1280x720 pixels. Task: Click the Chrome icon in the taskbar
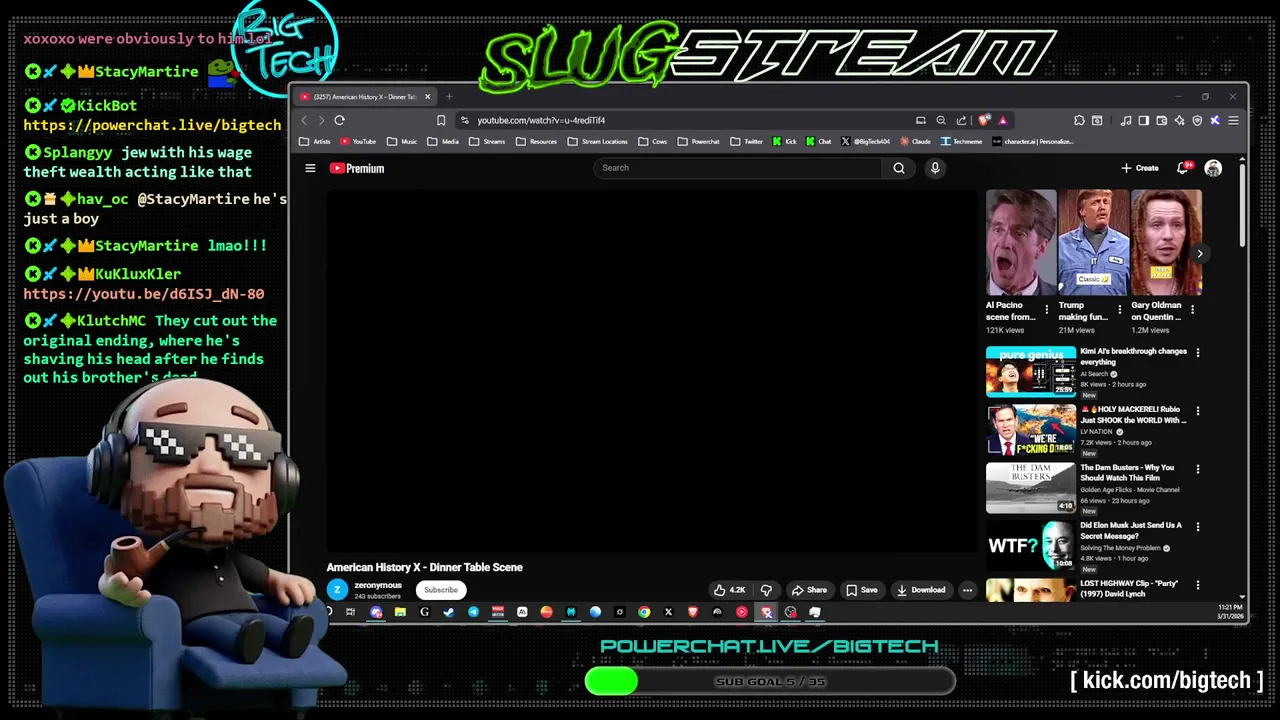pyautogui.click(x=644, y=612)
